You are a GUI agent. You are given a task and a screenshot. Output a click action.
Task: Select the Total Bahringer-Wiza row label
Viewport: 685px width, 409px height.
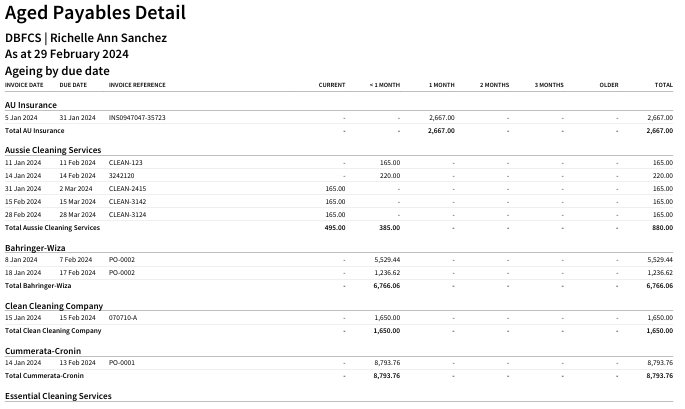38,286
